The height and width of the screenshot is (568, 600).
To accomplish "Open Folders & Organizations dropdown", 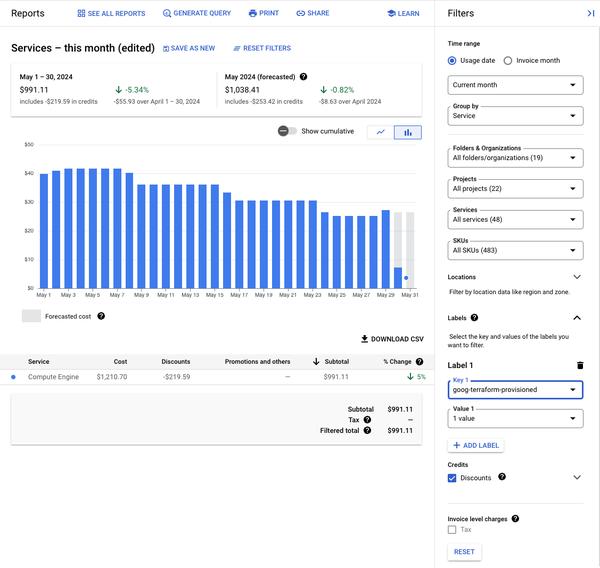I will [x=515, y=158].
